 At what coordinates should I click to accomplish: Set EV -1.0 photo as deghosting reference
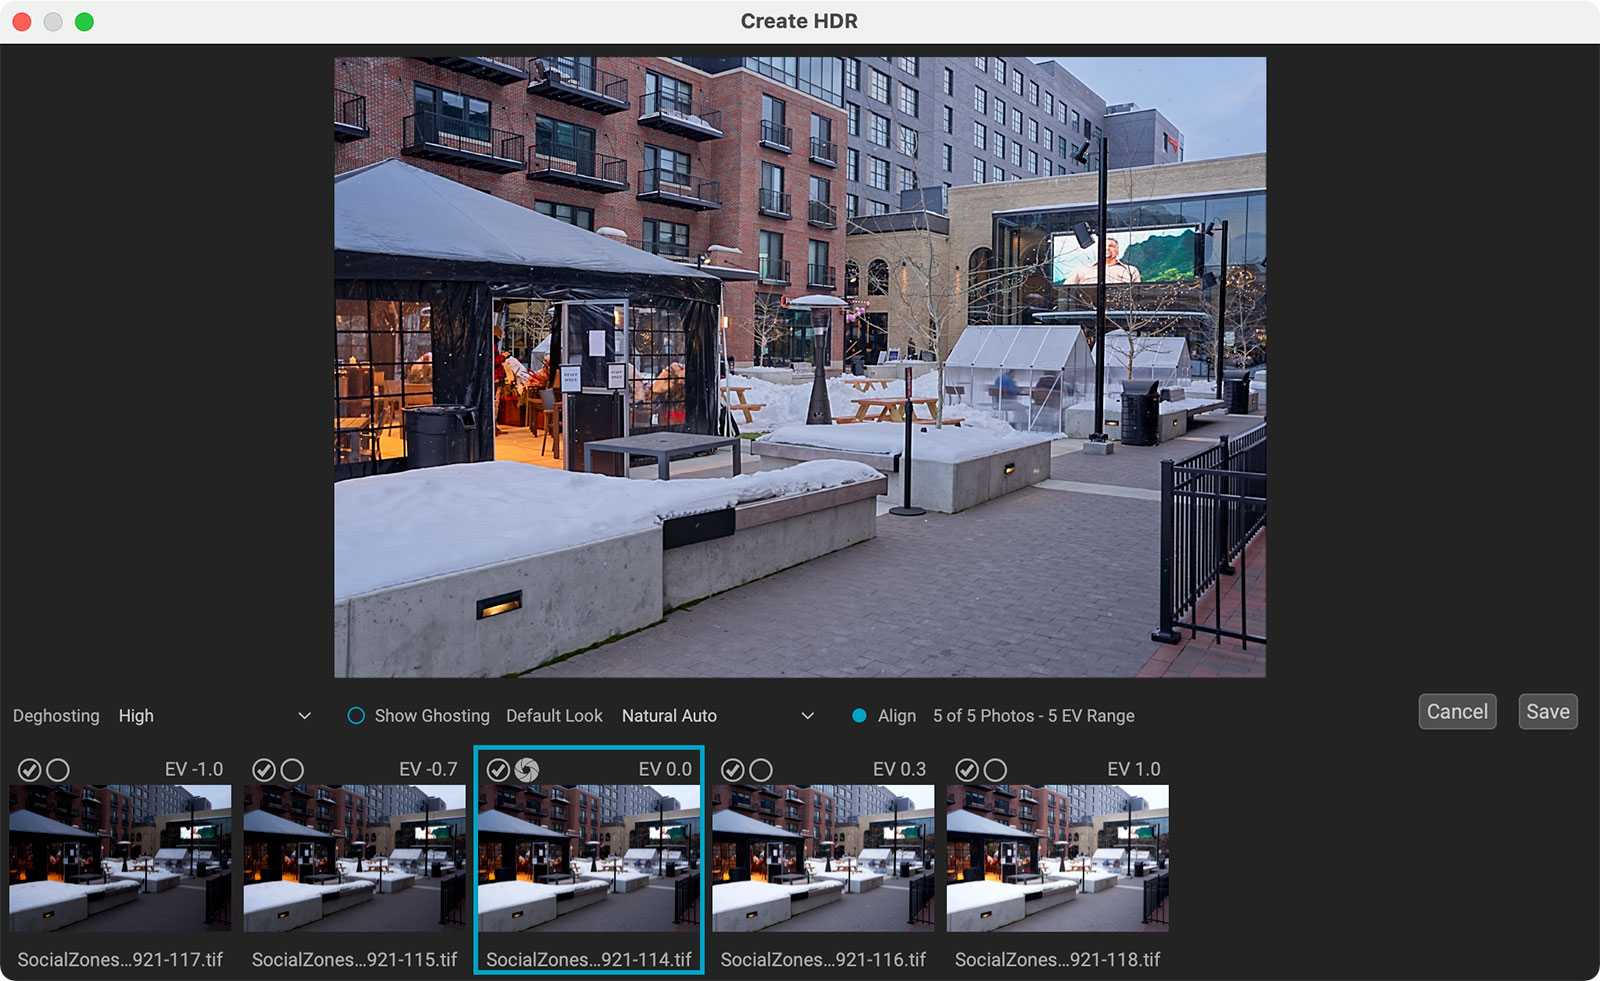pos(58,770)
